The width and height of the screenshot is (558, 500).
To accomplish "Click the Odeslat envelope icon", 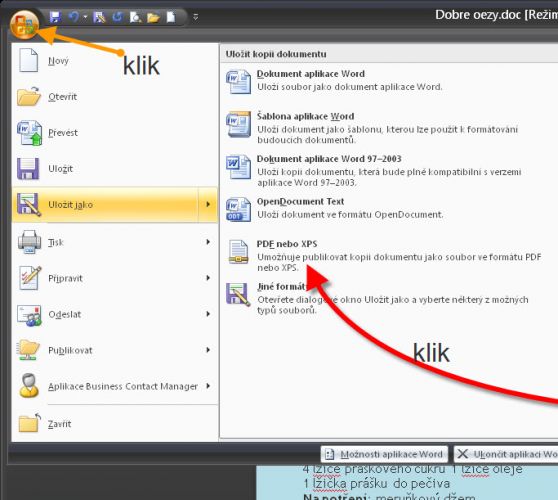I will tap(30, 315).
